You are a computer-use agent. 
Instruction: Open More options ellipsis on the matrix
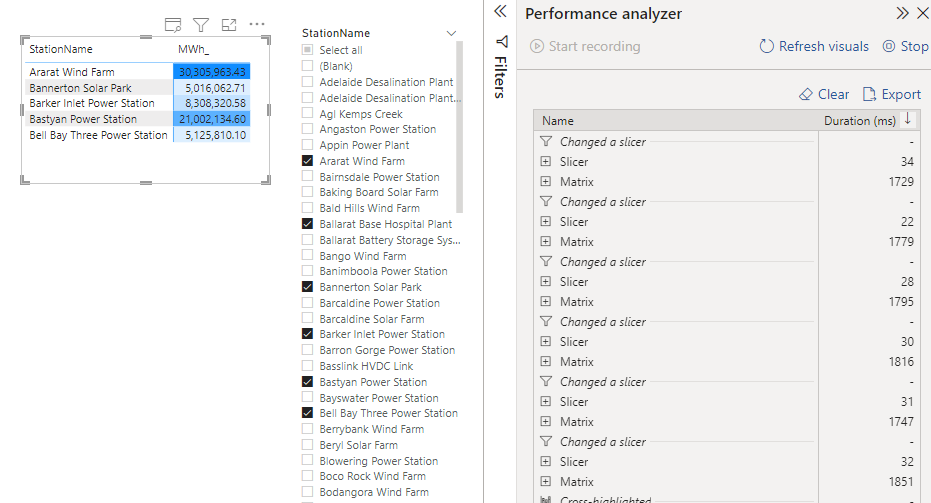click(257, 24)
